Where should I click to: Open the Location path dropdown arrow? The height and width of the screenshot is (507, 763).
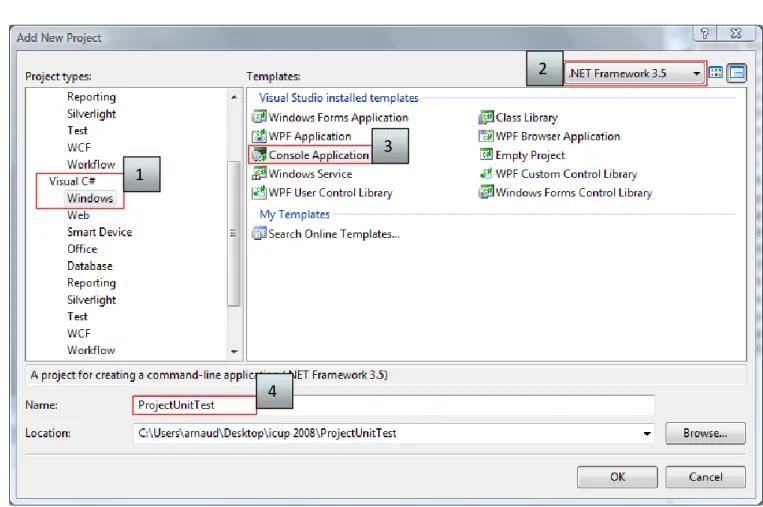click(x=647, y=433)
